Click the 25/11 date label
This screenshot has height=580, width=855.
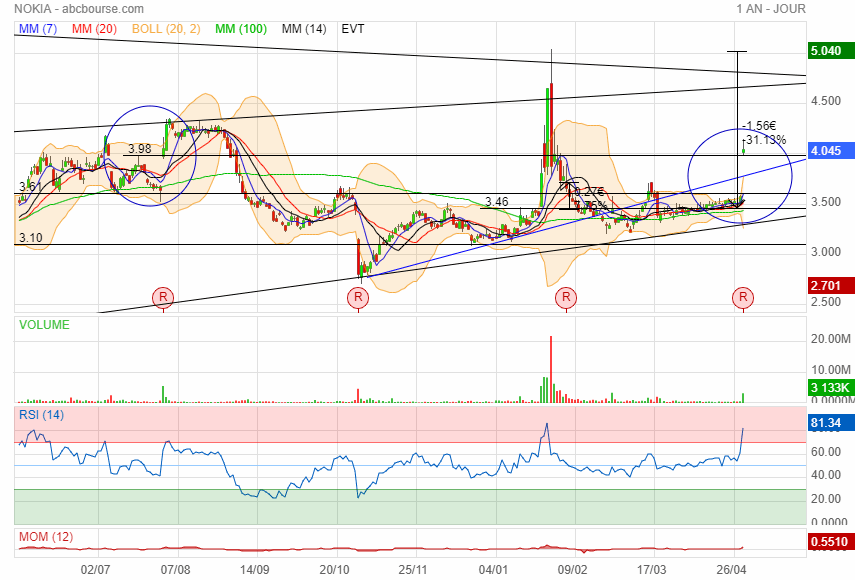click(x=413, y=570)
